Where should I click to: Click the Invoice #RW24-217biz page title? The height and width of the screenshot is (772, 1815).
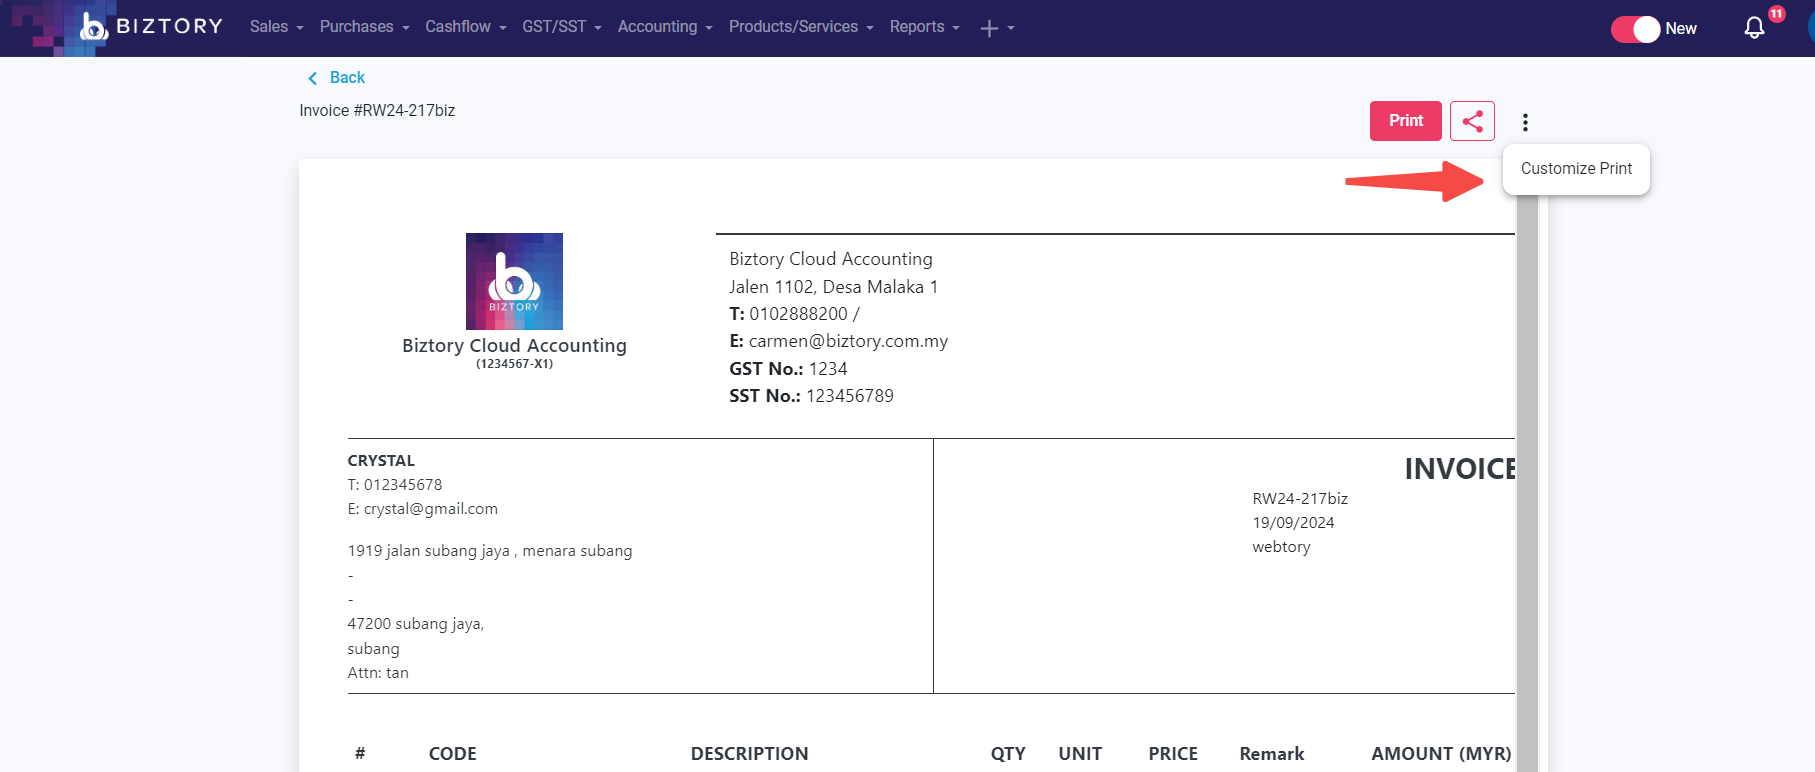pyautogui.click(x=377, y=111)
